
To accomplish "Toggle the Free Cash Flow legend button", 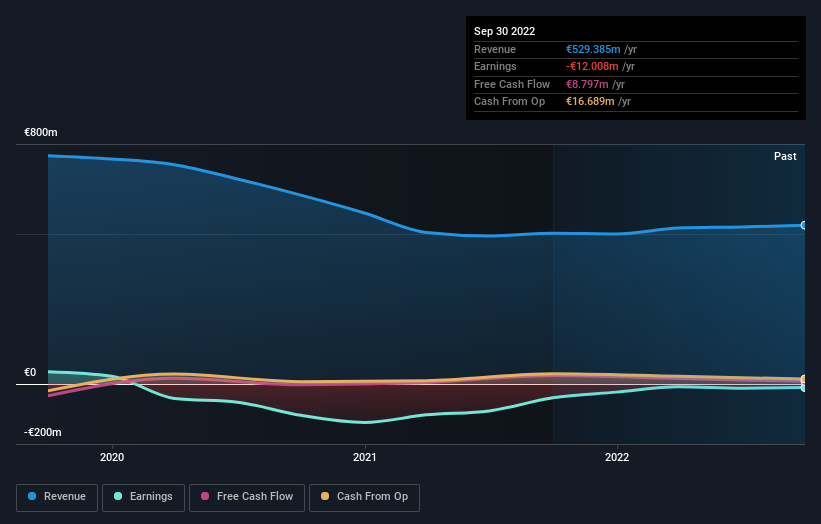I will click(247, 497).
